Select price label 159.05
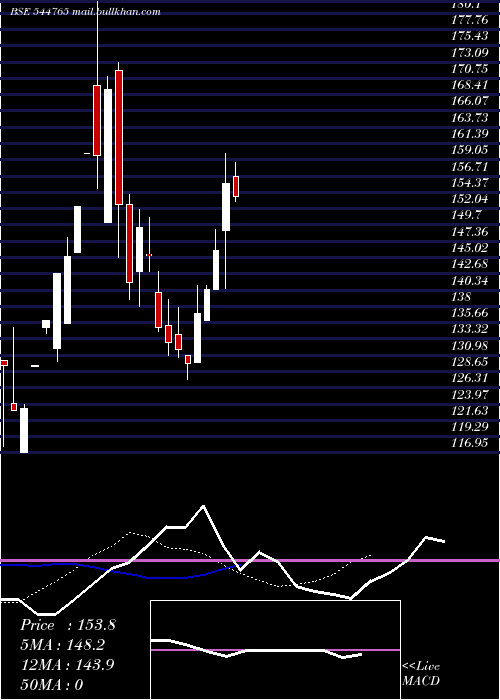 [x=469, y=150]
